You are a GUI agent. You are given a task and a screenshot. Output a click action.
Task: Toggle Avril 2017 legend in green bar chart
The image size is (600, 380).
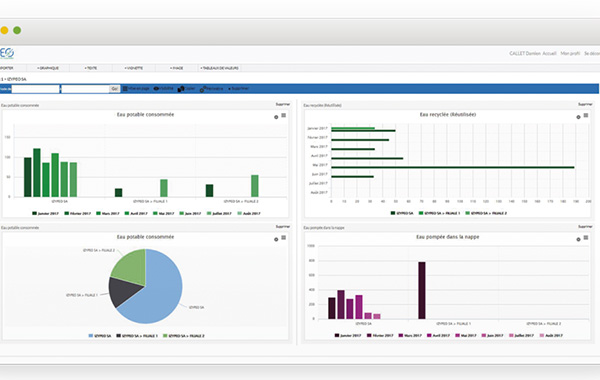(136, 214)
